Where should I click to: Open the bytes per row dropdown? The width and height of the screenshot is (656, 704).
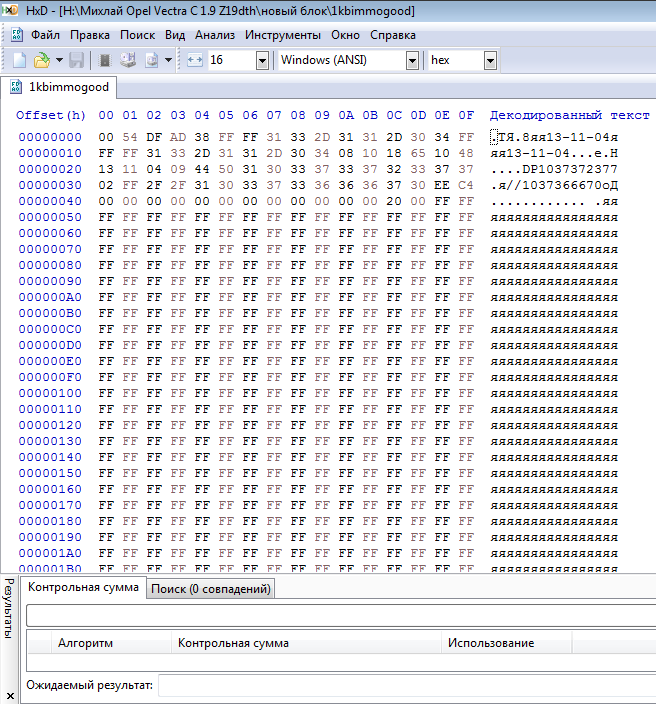click(x=262, y=60)
